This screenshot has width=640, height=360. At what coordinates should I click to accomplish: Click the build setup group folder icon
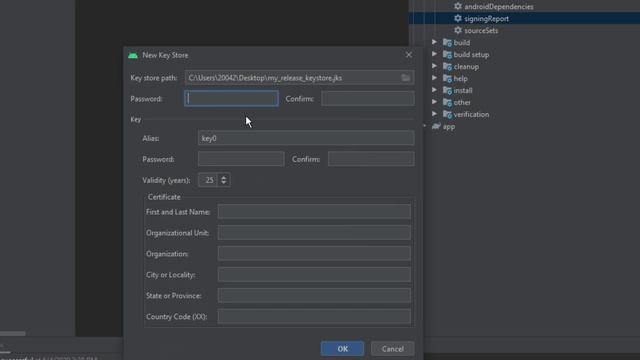click(447, 54)
